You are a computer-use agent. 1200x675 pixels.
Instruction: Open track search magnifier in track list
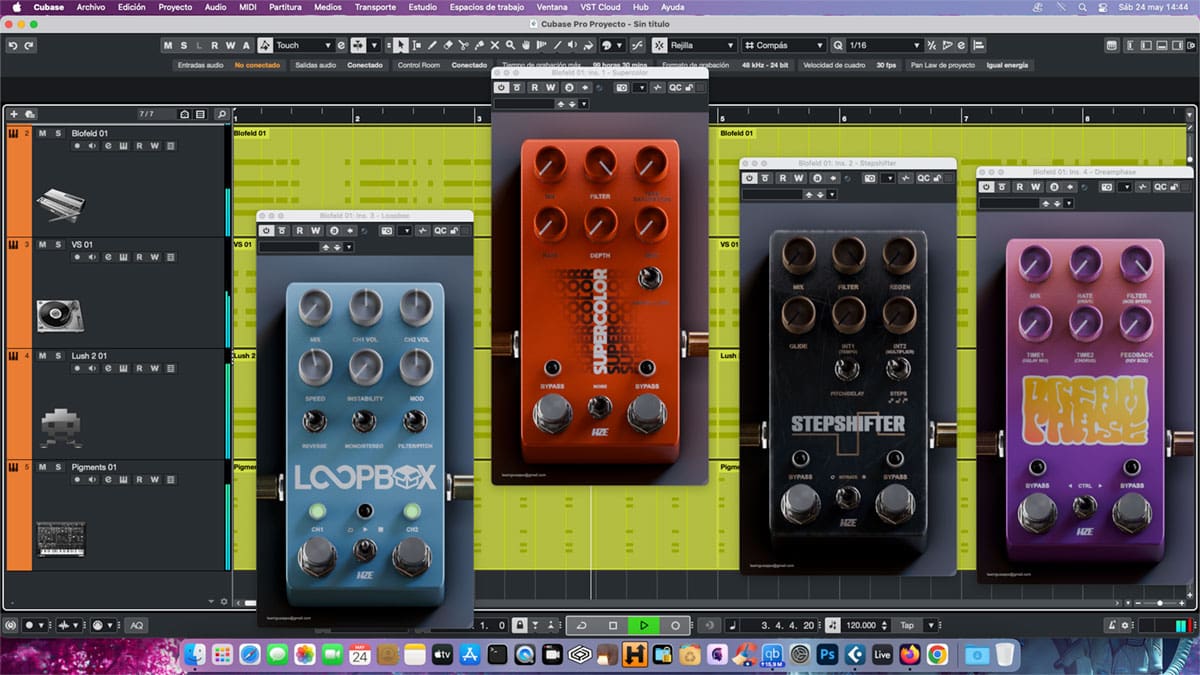click(x=221, y=115)
